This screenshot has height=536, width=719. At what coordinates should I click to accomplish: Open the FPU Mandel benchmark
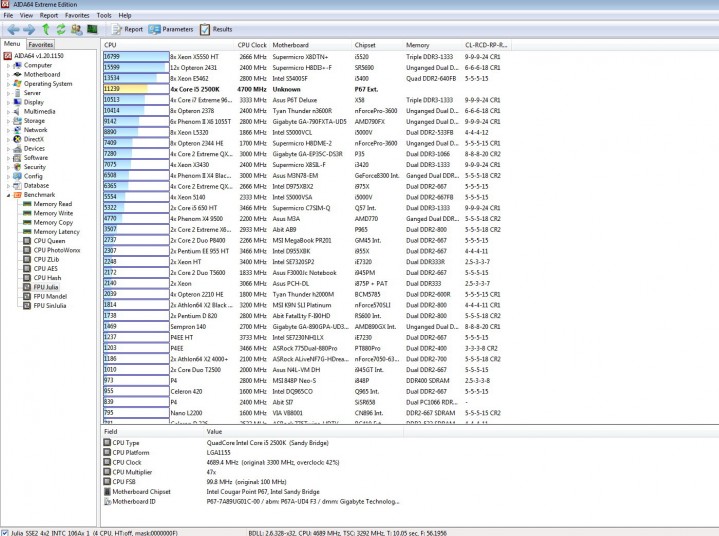click(x=45, y=296)
